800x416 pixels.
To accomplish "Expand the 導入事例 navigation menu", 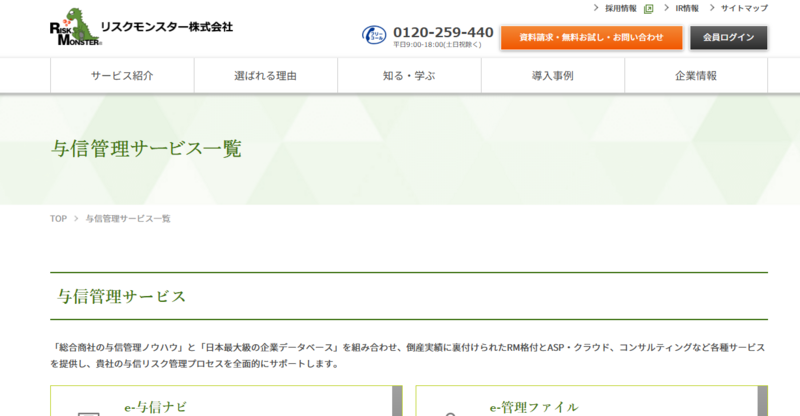I will [x=552, y=76].
